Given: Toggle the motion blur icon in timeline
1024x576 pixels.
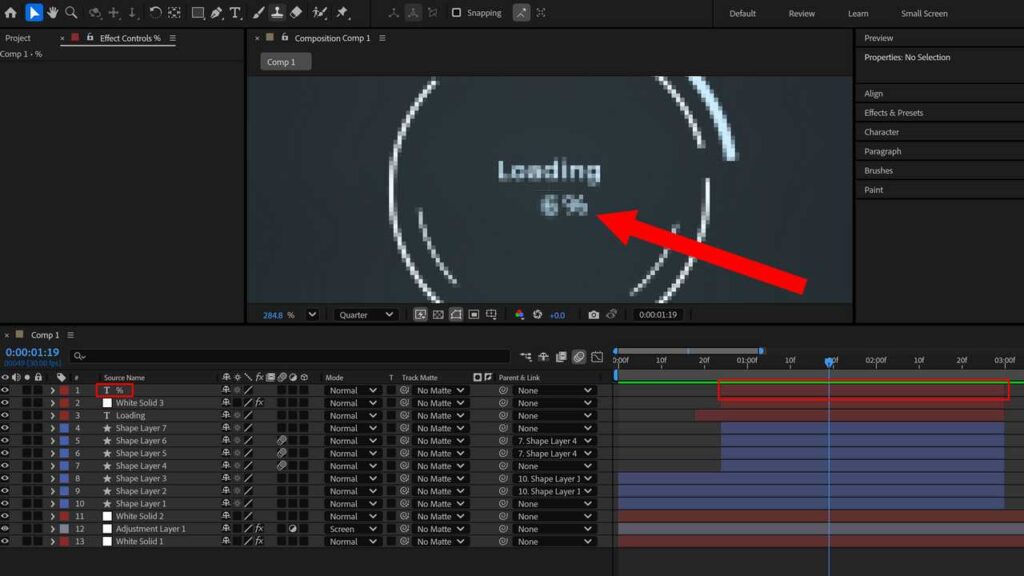Looking at the screenshot, I should (579, 357).
